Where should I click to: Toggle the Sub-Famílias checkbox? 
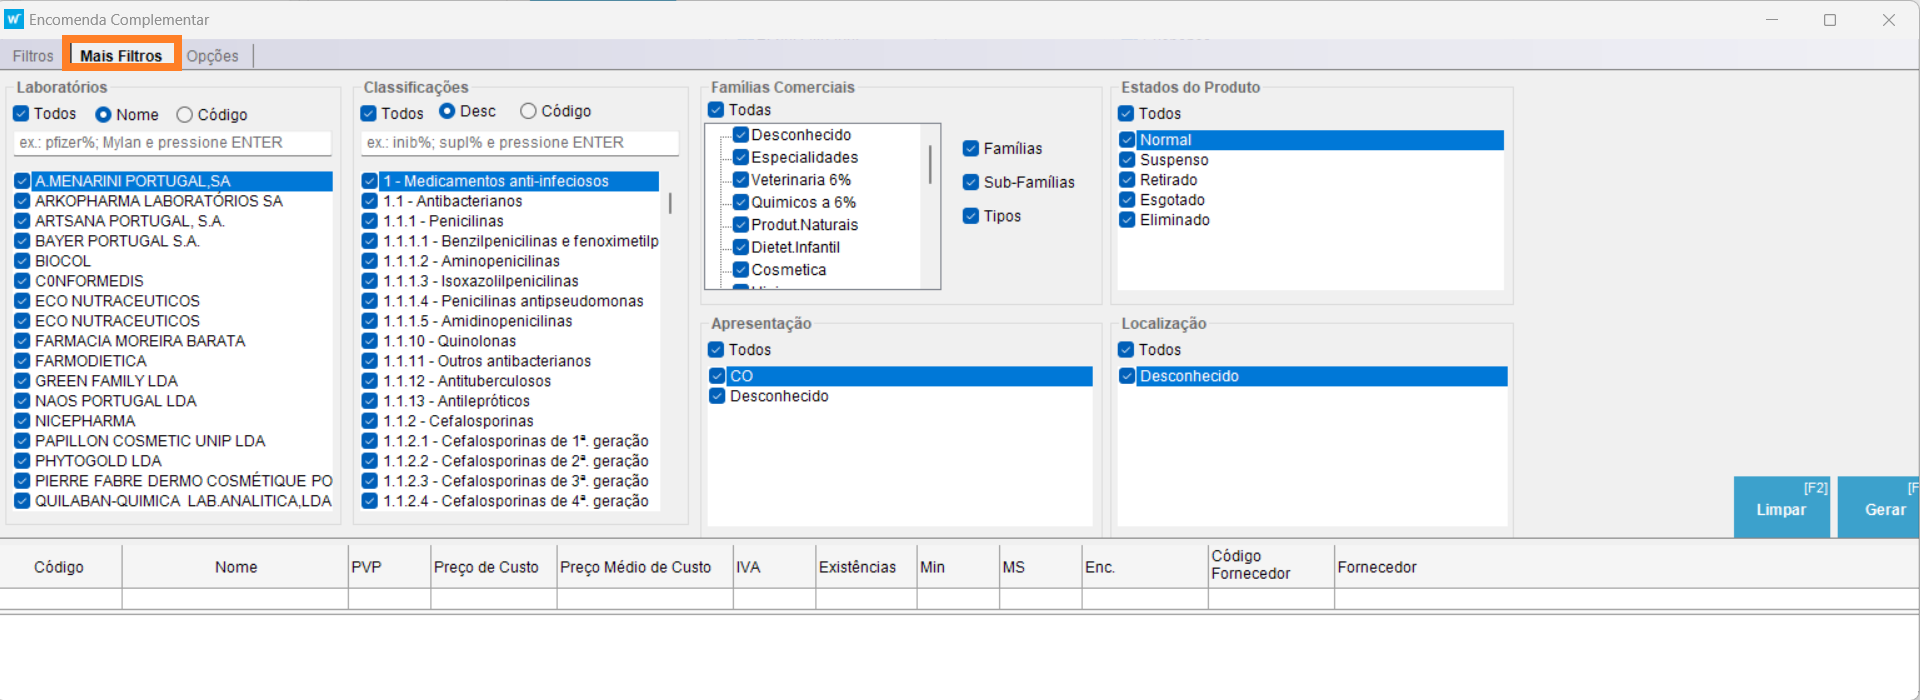coord(971,182)
